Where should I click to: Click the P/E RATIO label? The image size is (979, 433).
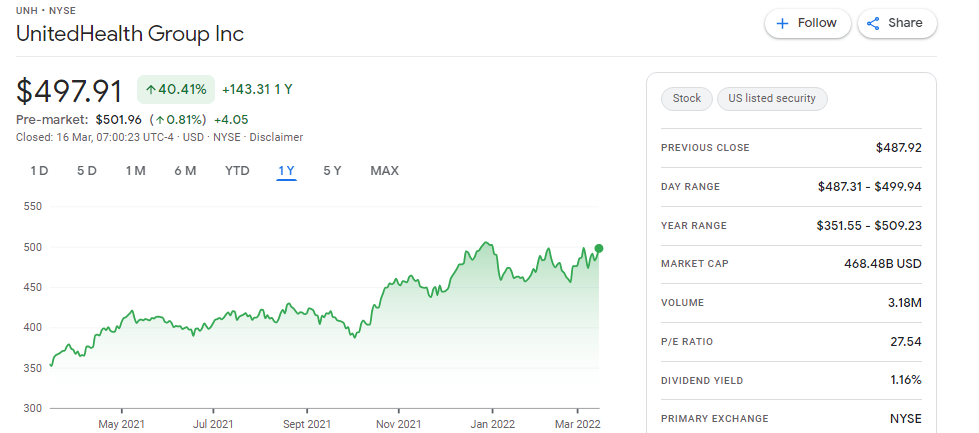pos(687,342)
